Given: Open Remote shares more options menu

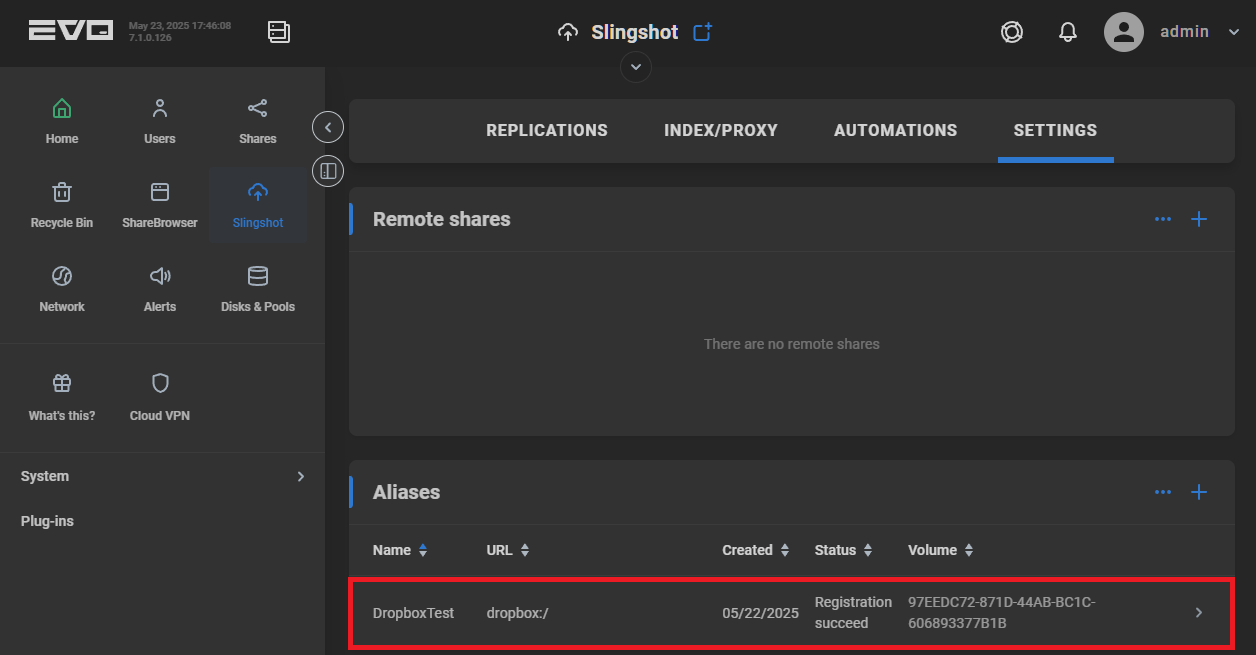Looking at the screenshot, I should 1163,219.
